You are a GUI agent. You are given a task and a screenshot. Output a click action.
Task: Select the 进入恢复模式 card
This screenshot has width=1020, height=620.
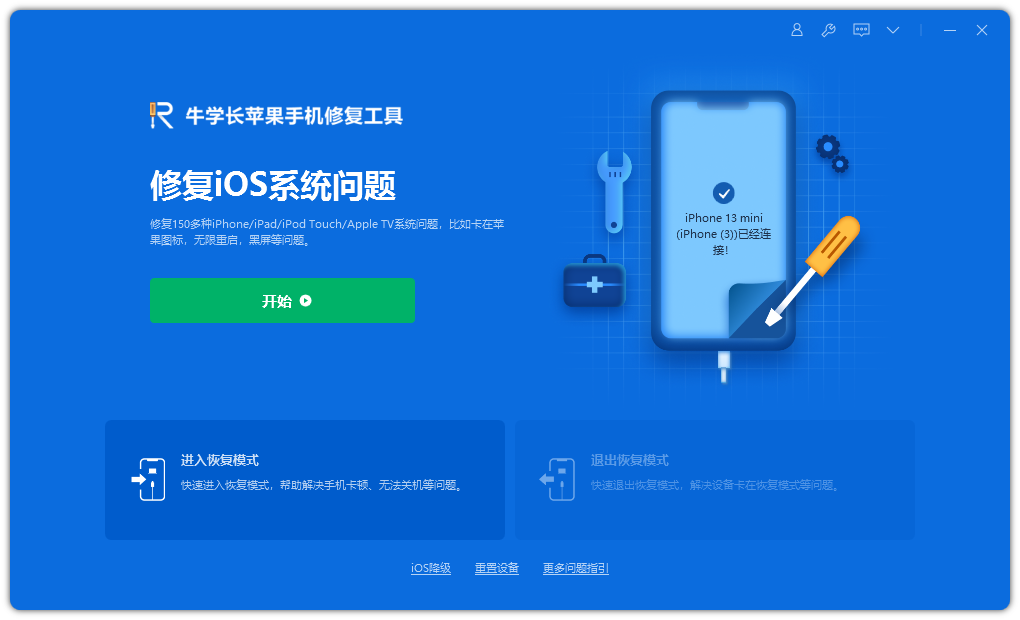point(305,479)
